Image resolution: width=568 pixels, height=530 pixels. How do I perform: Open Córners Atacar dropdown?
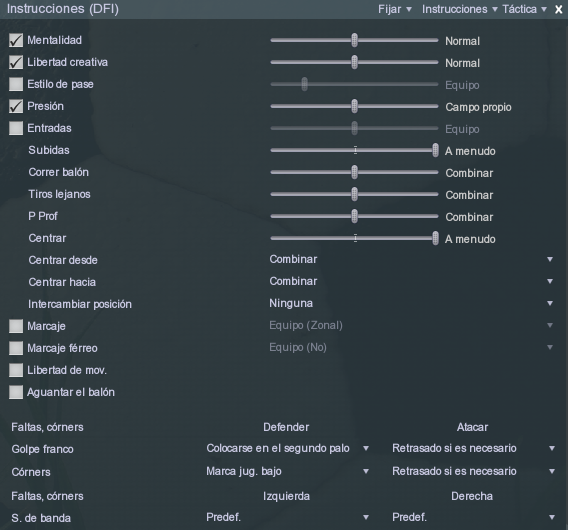pyautogui.click(x=473, y=471)
